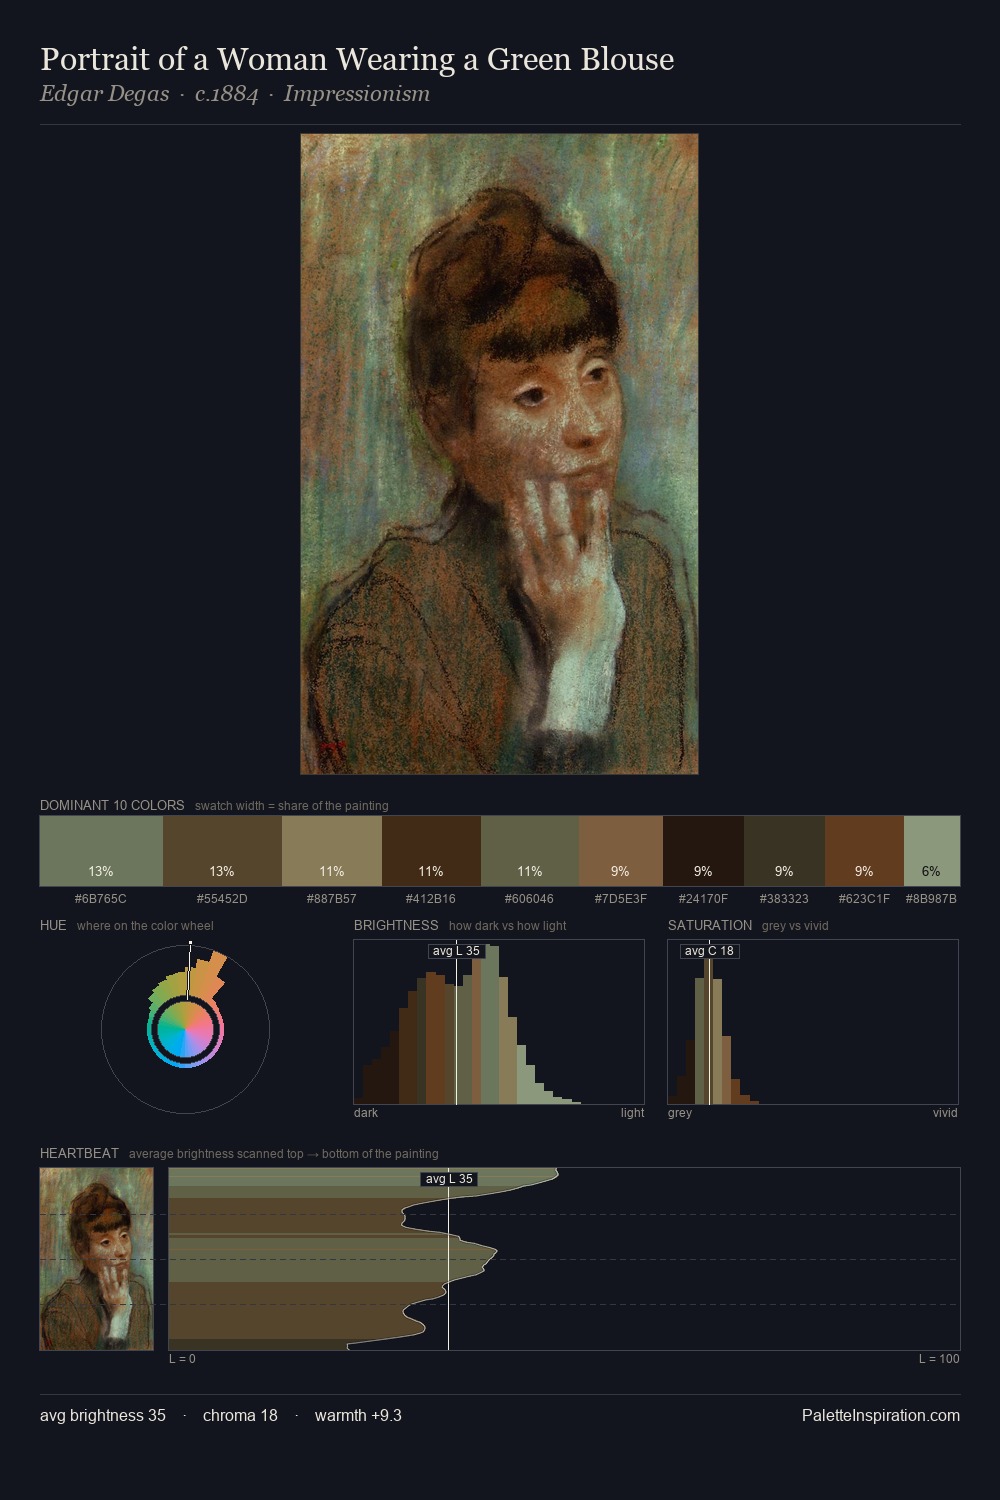This screenshot has width=1000, height=1500.
Task: Pick the #24170F darkest swatch
Action: pyautogui.click(x=703, y=851)
